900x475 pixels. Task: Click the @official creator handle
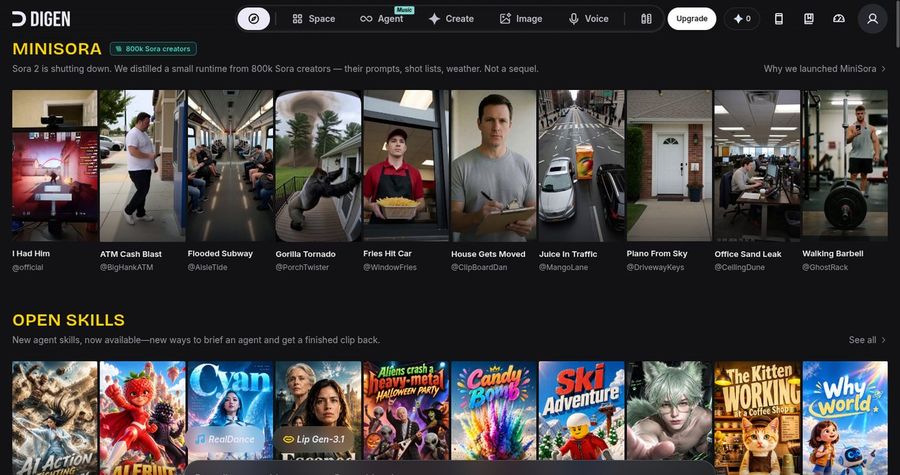pos(28,267)
